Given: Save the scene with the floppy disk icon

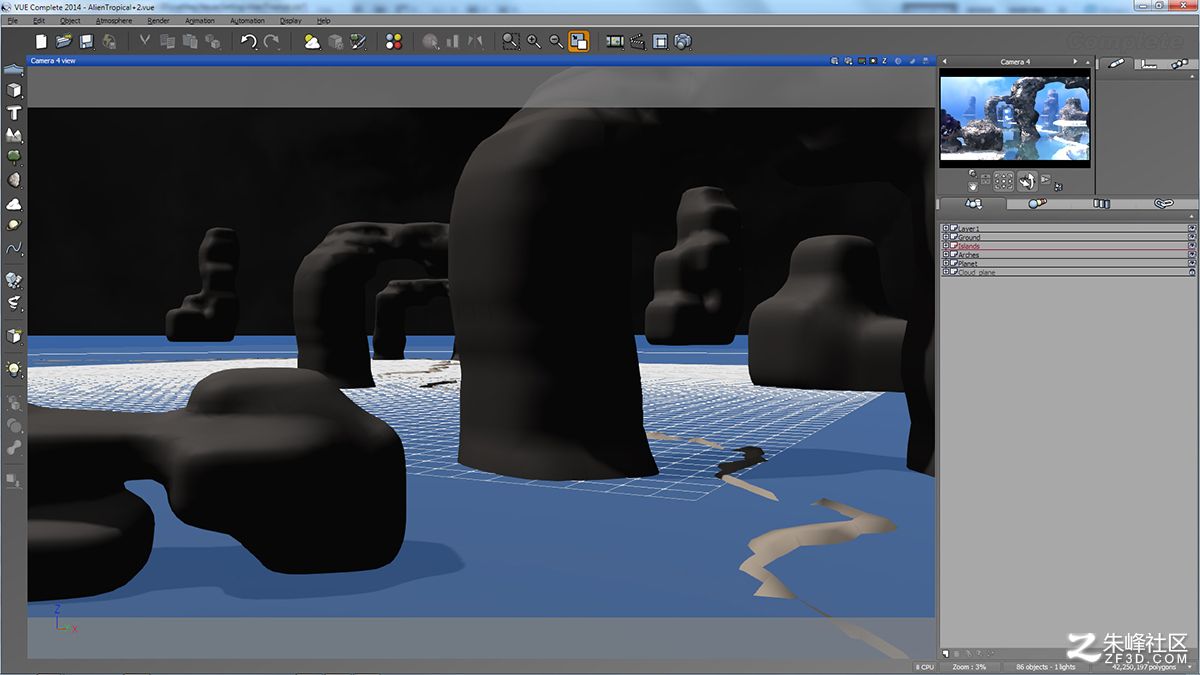Looking at the screenshot, I should [x=87, y=41].
